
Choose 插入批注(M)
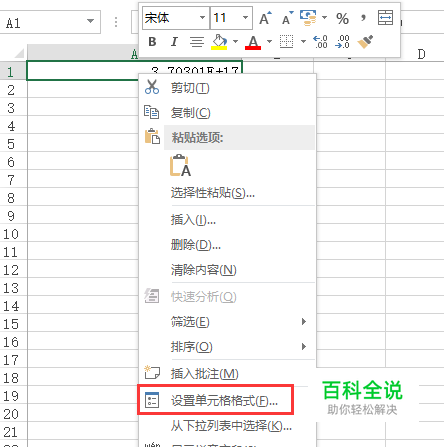(227, 373)
